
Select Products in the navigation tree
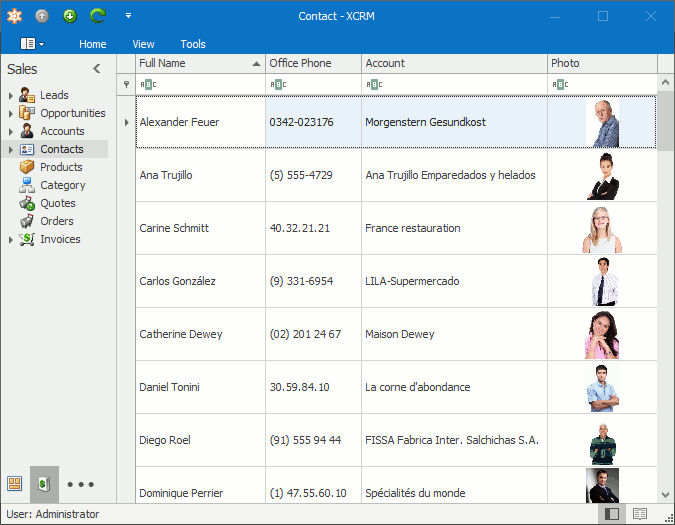point(61,167)
